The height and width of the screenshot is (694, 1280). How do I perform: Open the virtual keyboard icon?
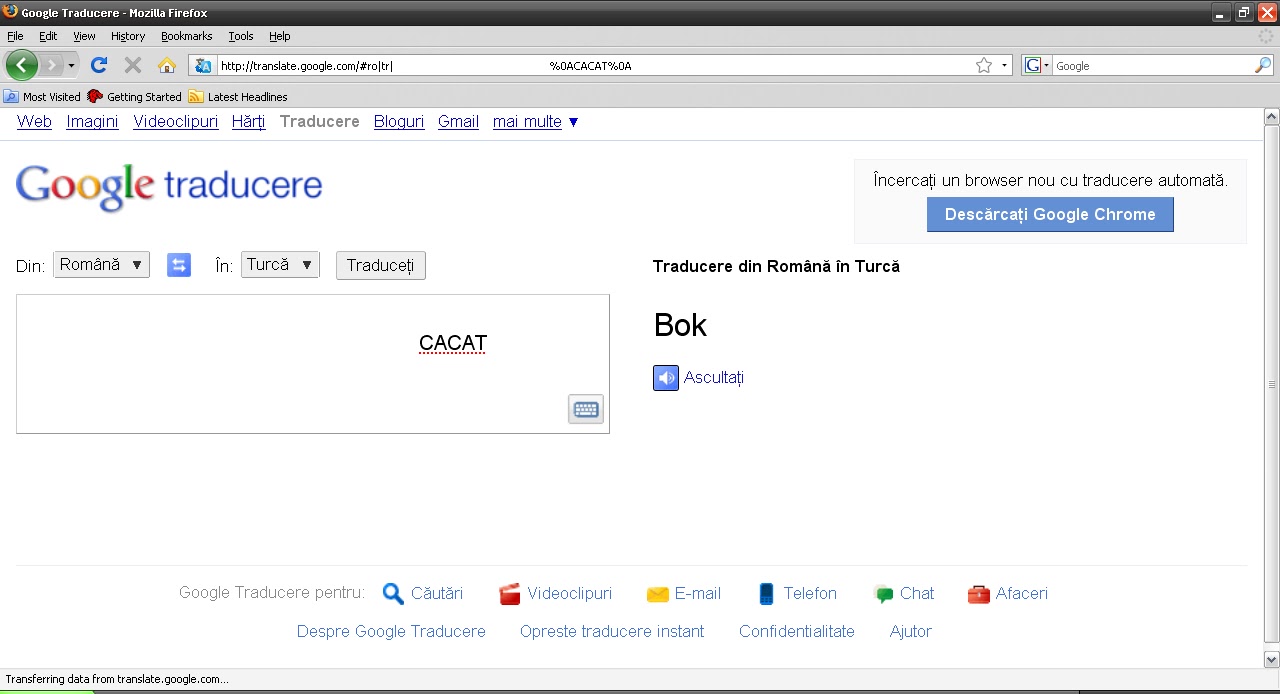[586, 409]
